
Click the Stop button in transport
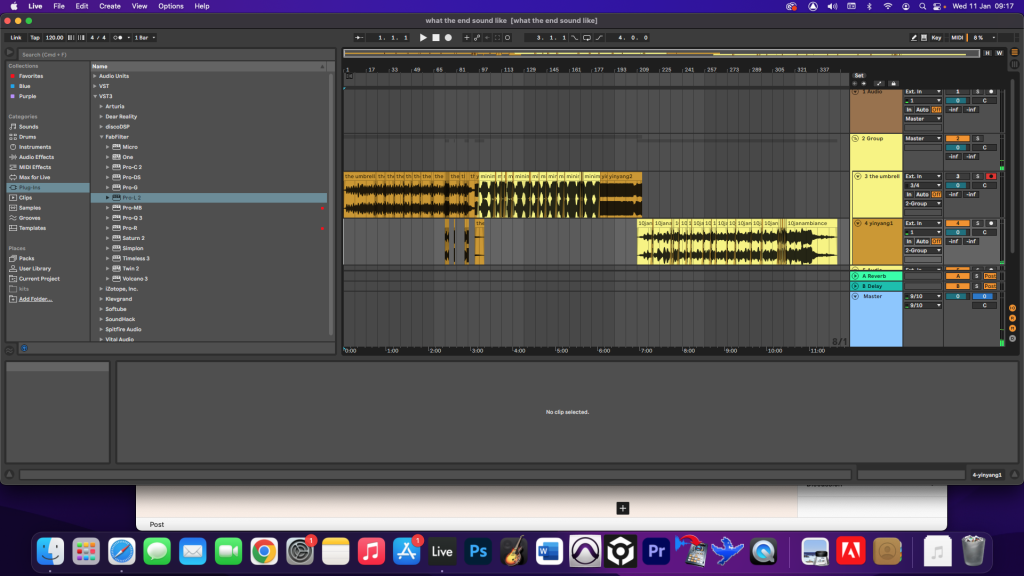click(x=435, y=37)
